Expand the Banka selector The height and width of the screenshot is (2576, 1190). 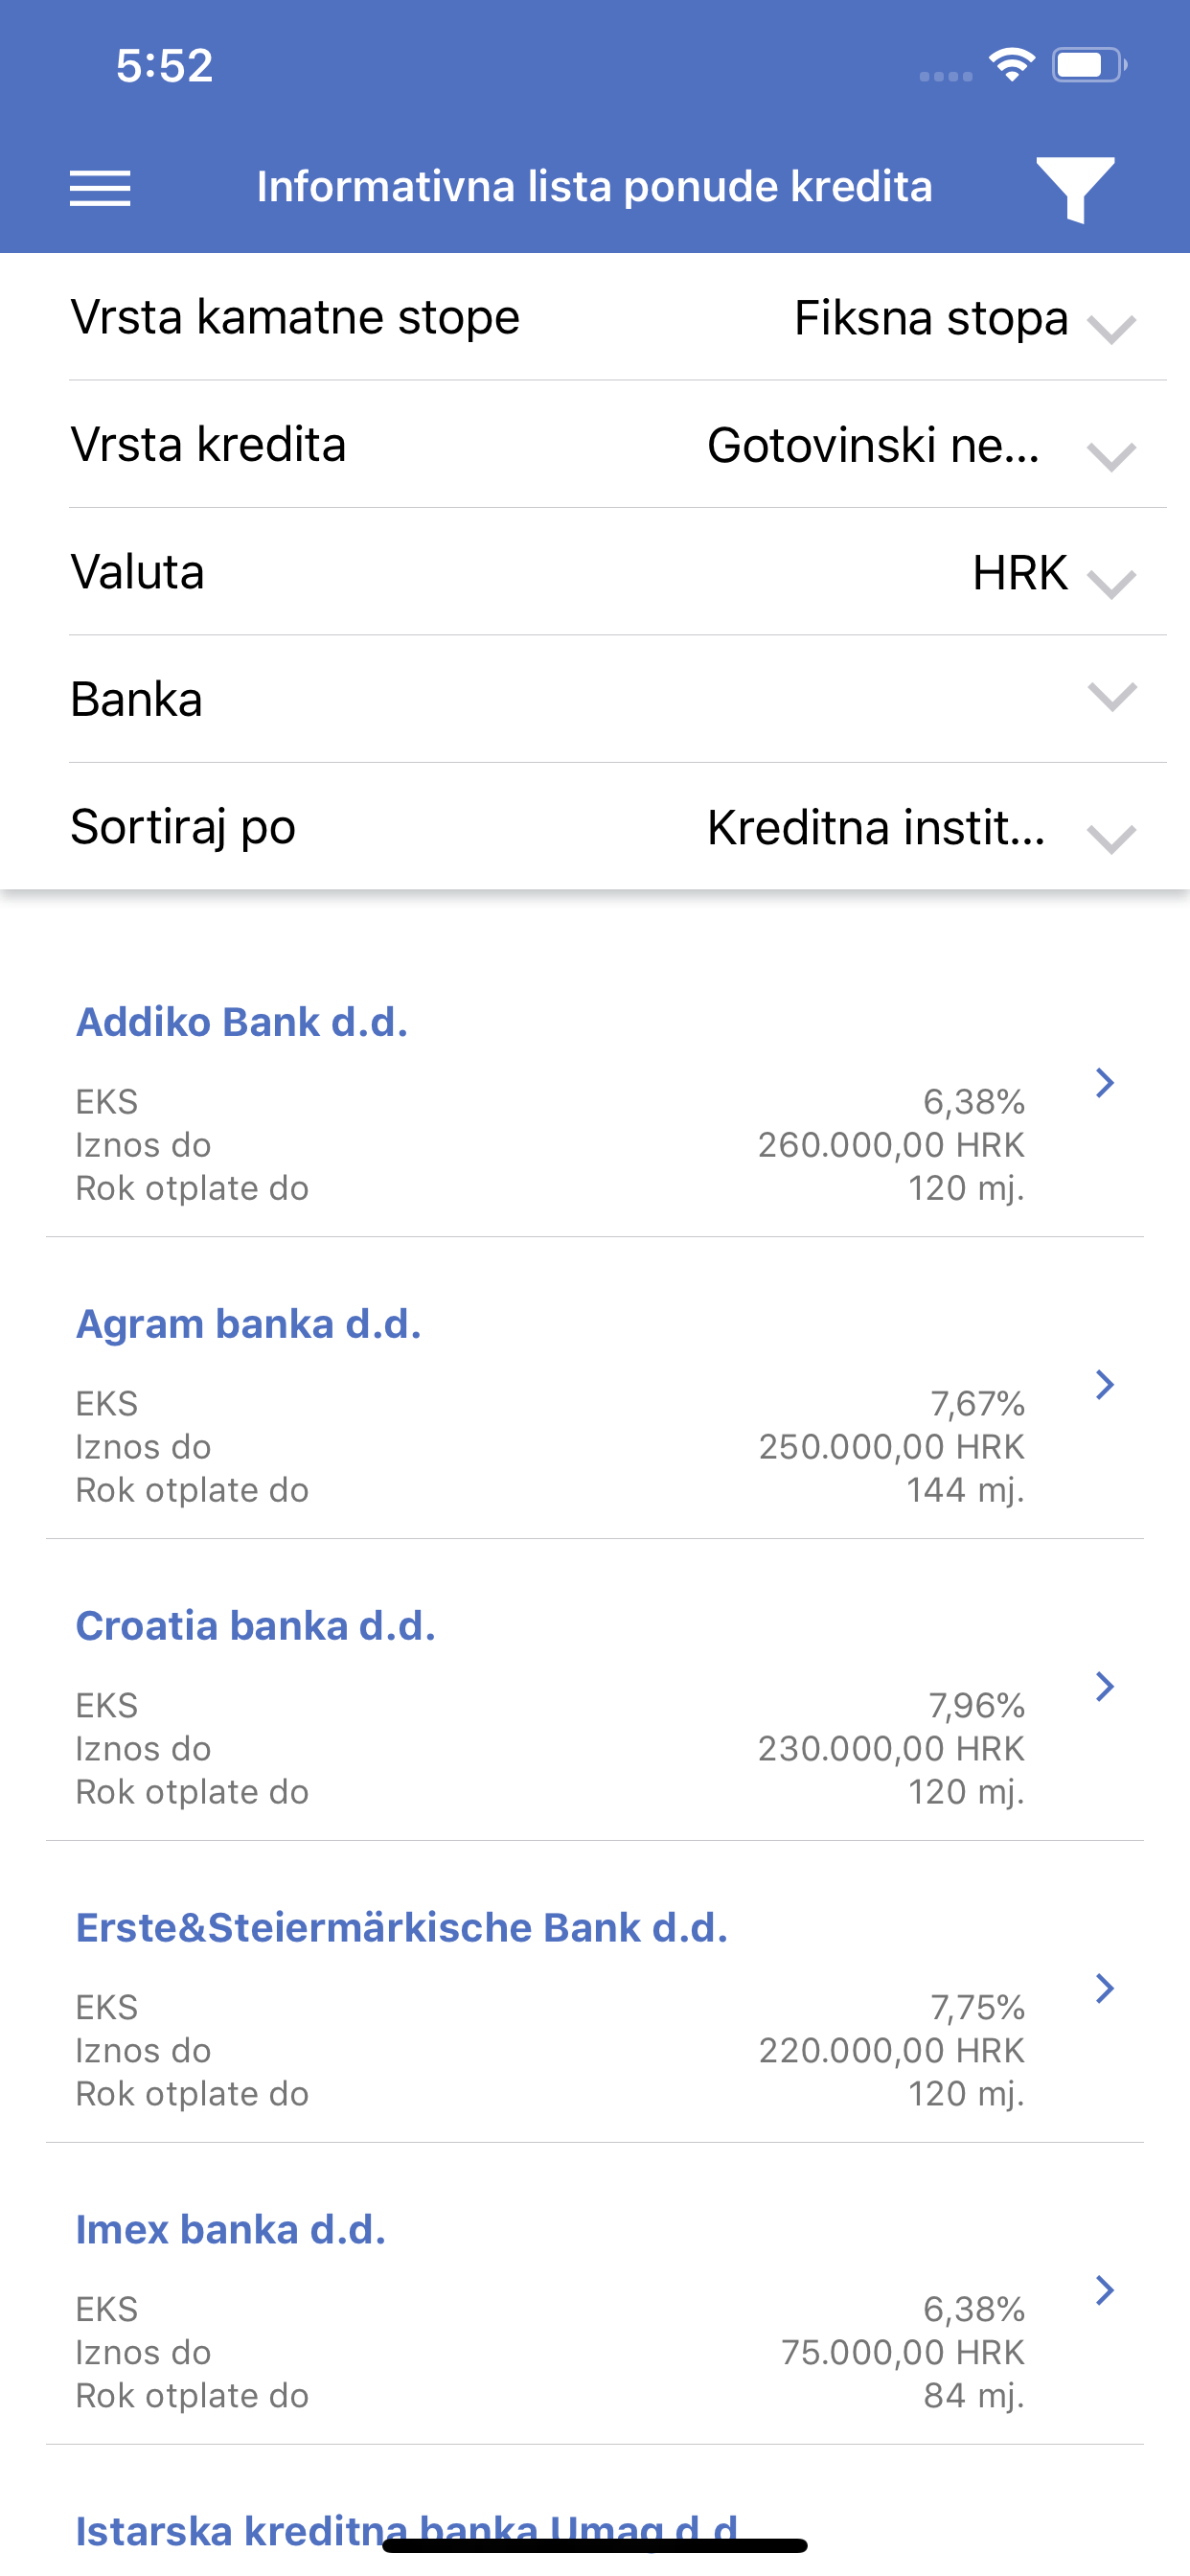pyautogui.click(x=1111, y=697)
